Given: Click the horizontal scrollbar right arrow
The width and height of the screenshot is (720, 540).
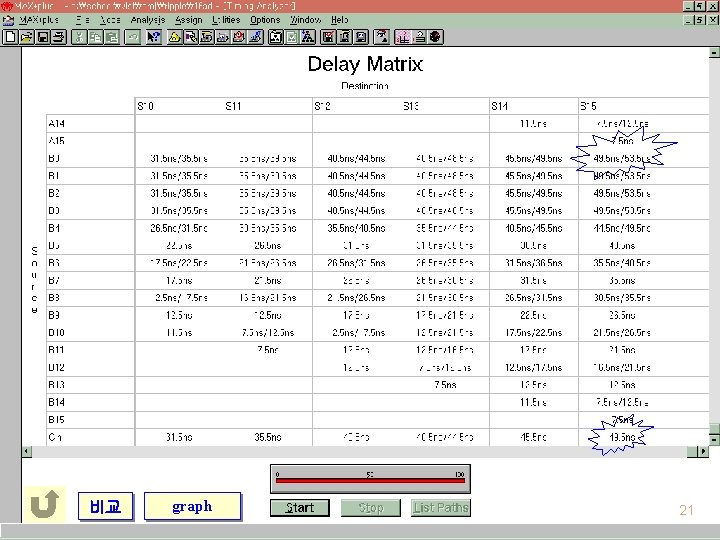Looking at the screenshot, I should pos(703,451).
